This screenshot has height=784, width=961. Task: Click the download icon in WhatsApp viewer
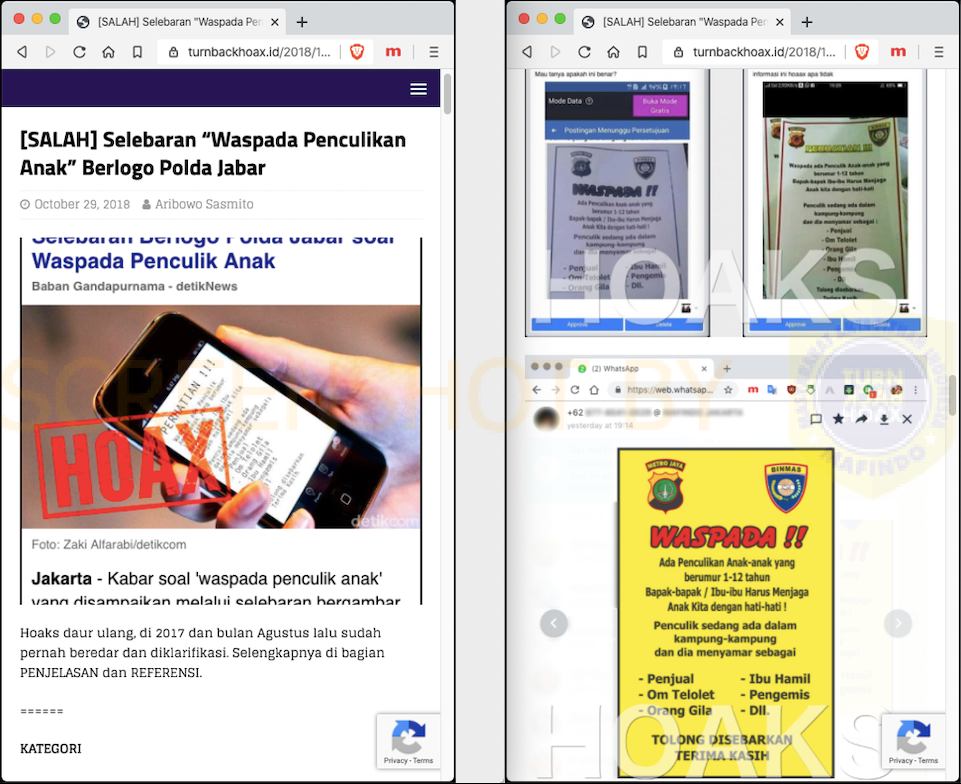click(884, 419)
